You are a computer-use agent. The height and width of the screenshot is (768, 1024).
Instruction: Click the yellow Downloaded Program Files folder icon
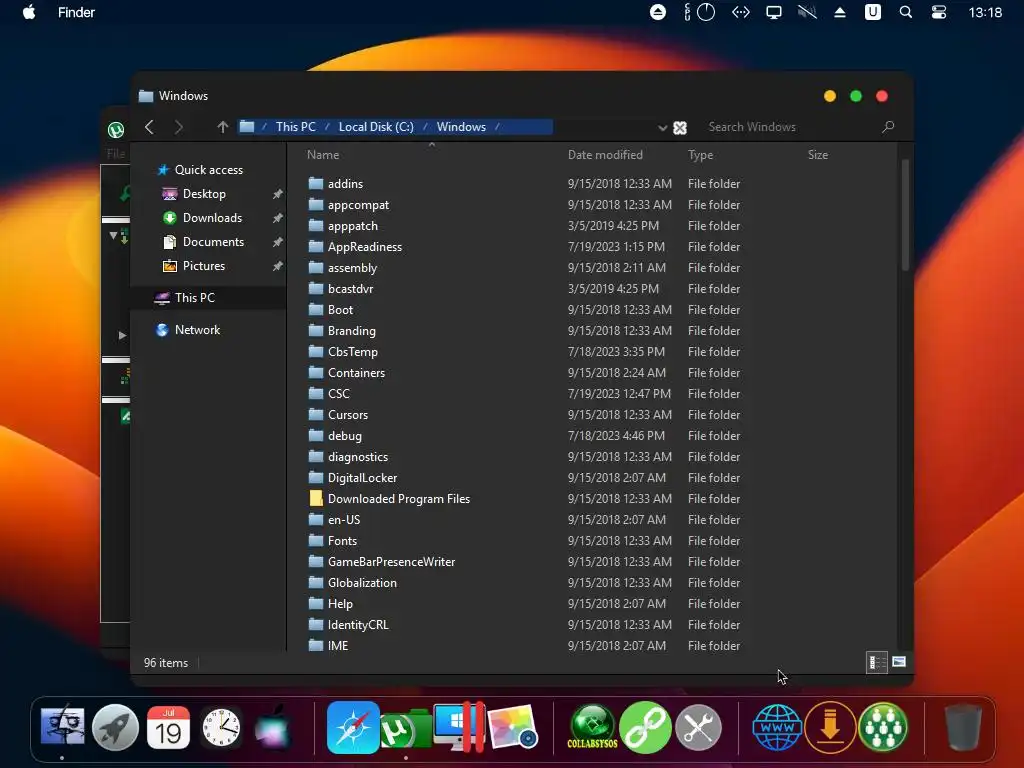click(x=316, y=499)
